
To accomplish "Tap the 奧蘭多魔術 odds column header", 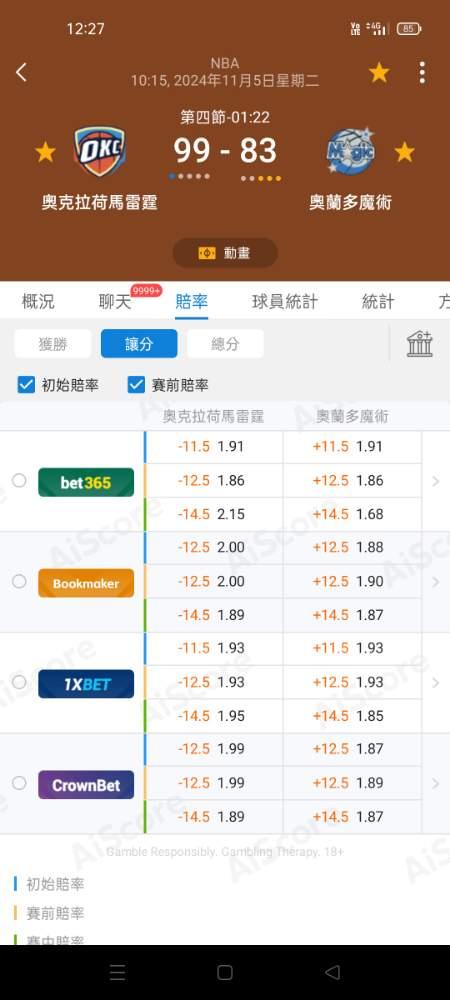I will pyautogui.click(x=352, y=416).
